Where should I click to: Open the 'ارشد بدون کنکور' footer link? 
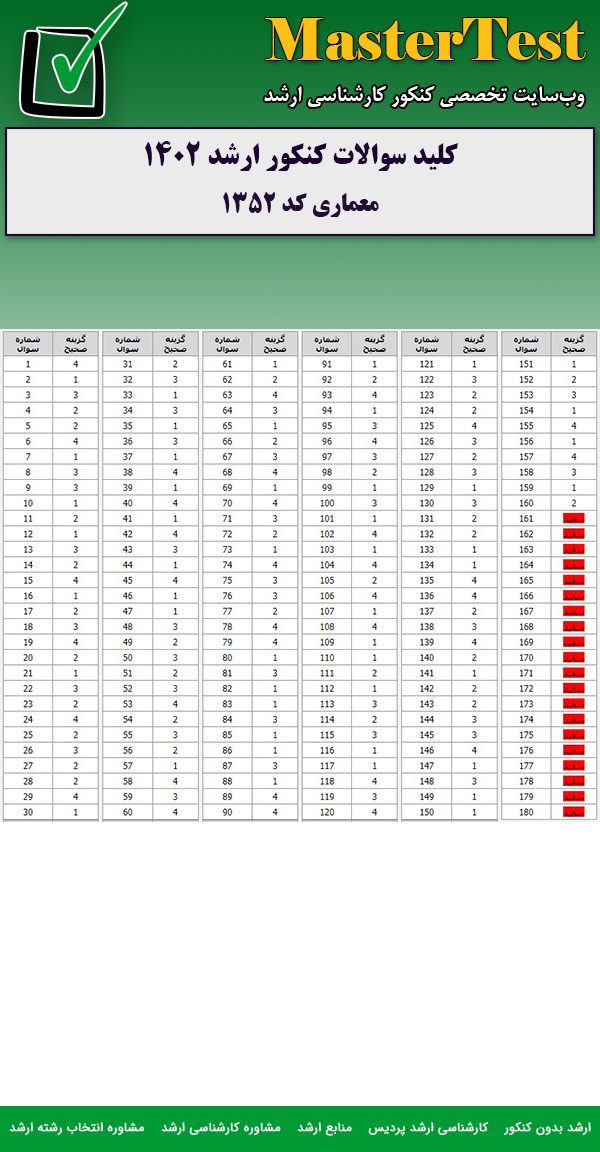tap(547, 1127)
